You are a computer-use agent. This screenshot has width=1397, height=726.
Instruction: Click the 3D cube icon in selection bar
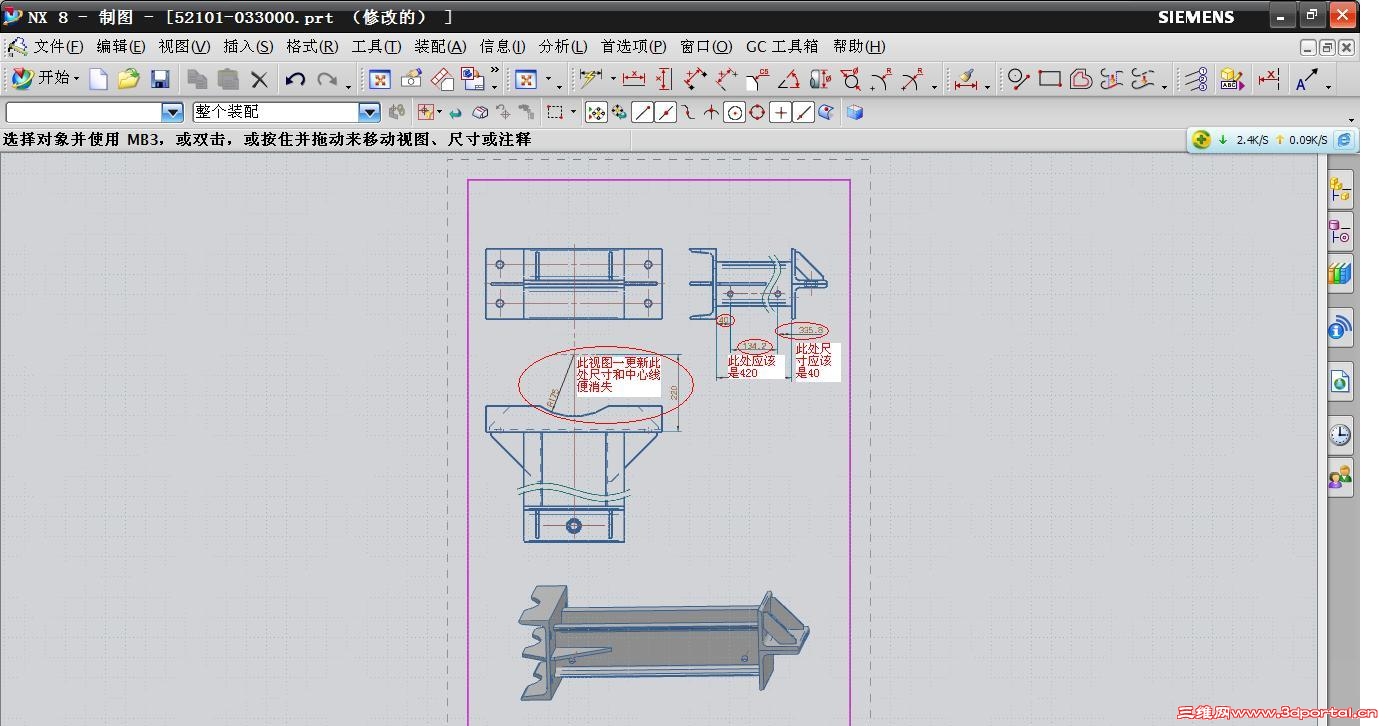[854, 113]
